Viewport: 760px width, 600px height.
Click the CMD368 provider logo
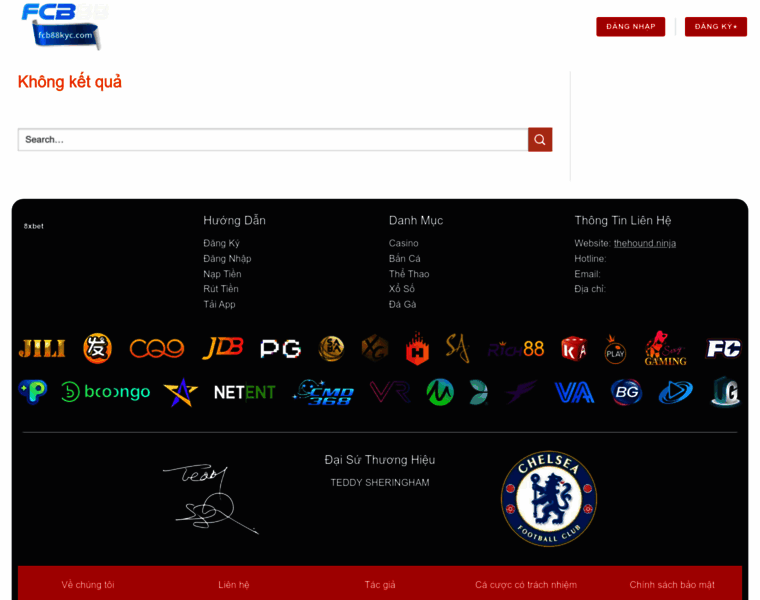point(324,393)
